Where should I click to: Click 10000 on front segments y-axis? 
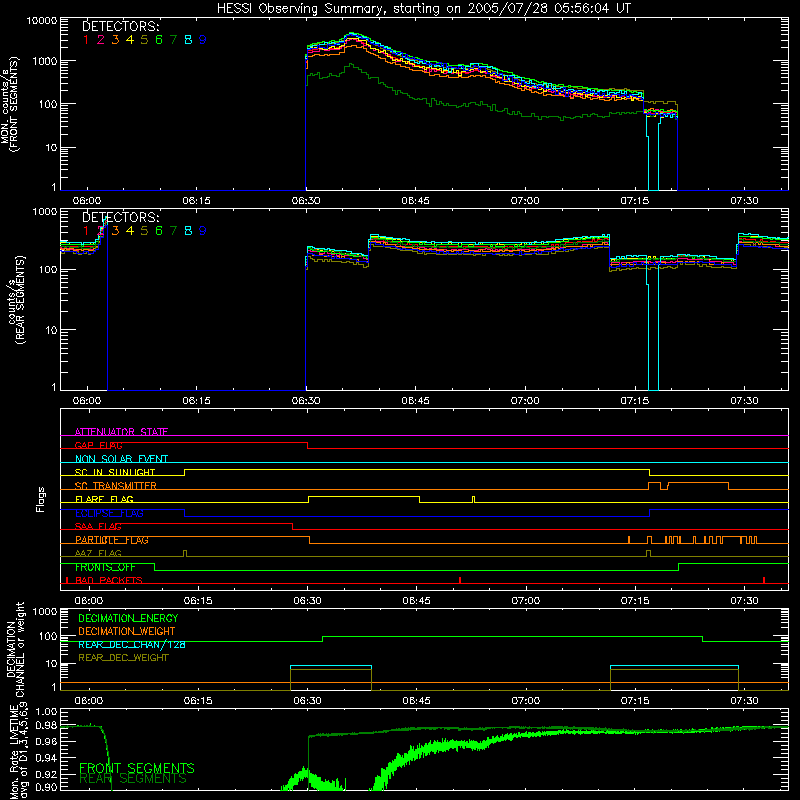[x=42, y=21]
